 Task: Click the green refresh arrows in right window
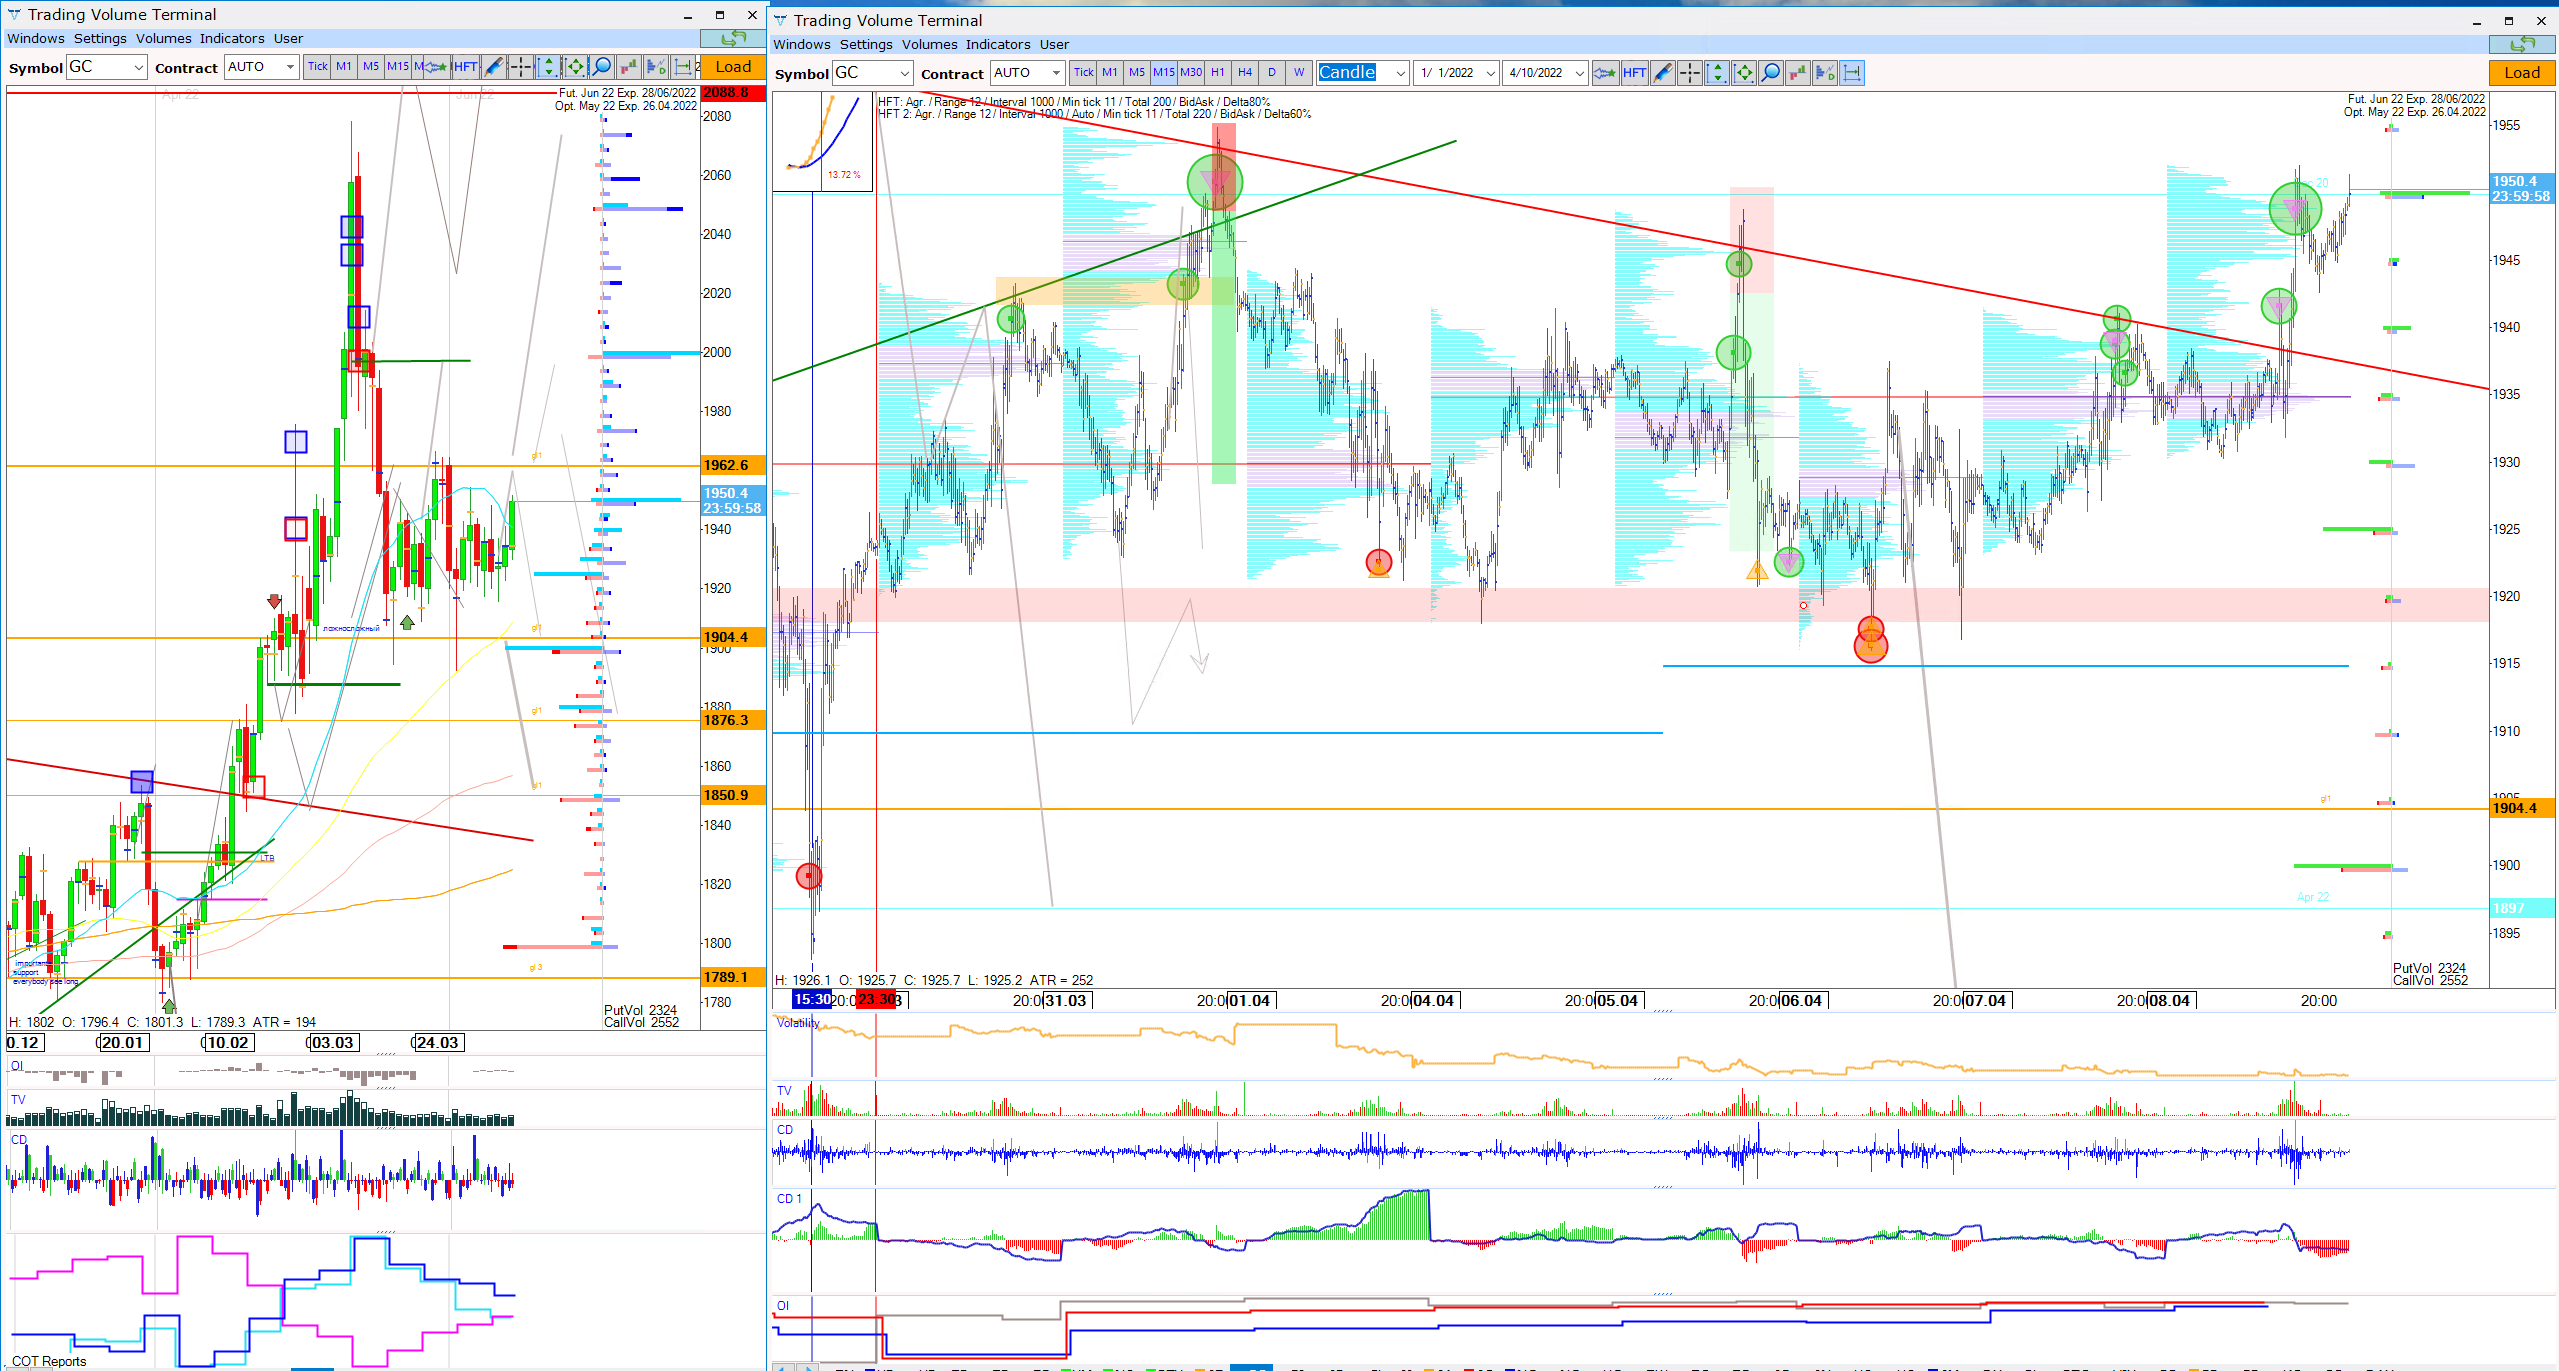tap(2522, 44)
